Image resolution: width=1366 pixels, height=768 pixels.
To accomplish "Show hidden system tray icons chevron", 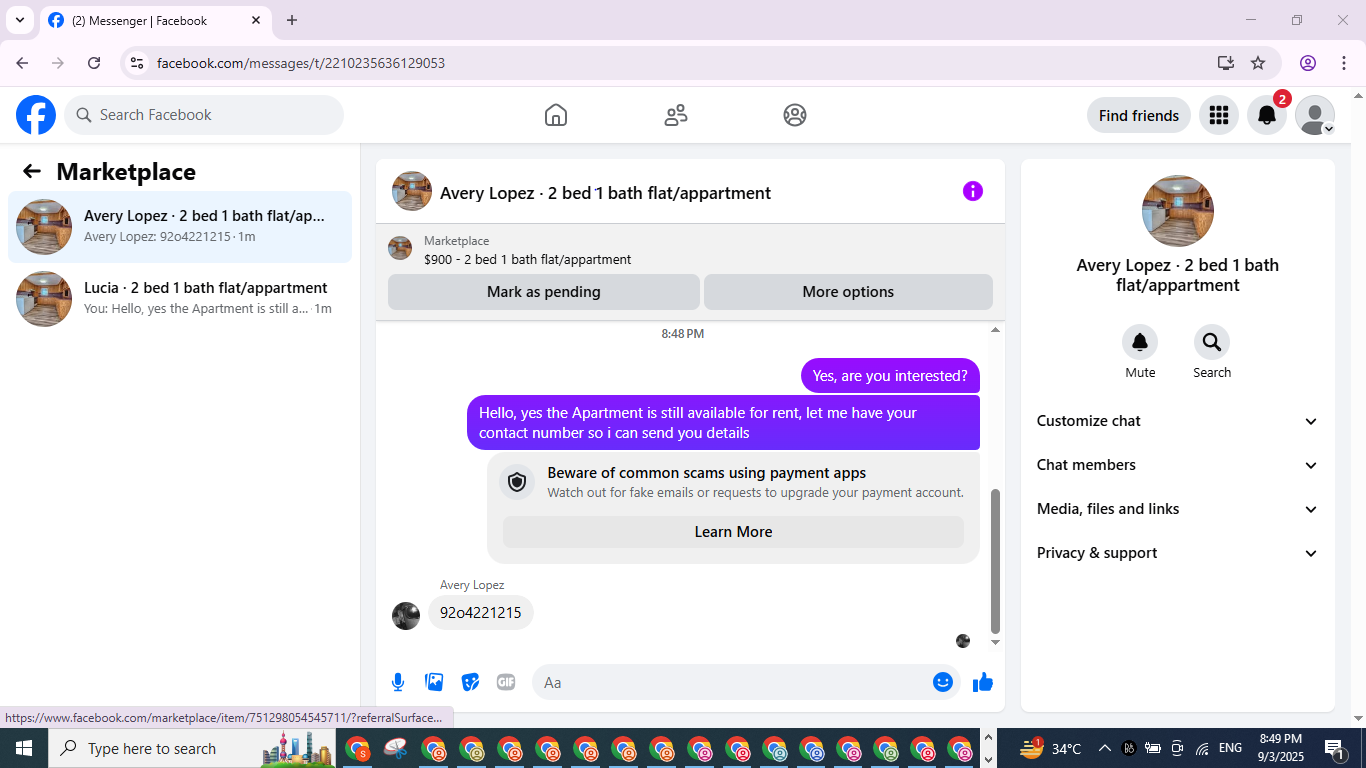I will [x=1105, y=748].
